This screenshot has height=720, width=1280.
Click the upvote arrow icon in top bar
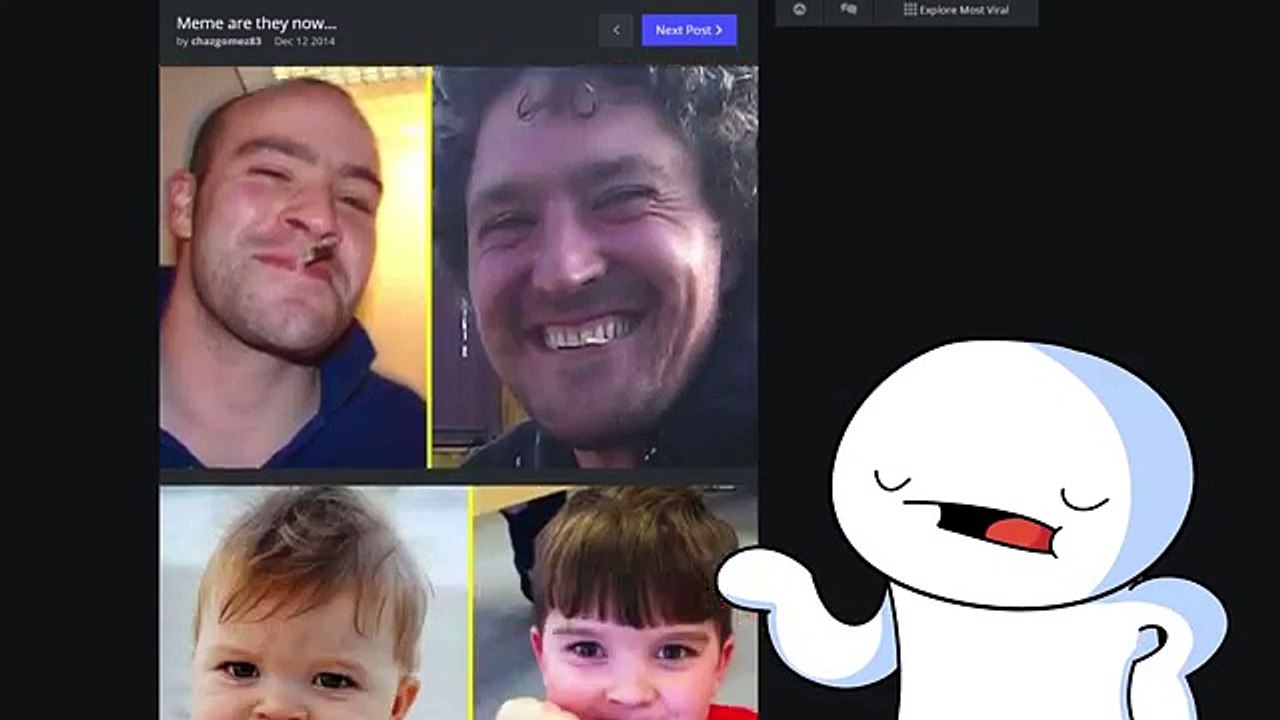click(x=799, y=9)
